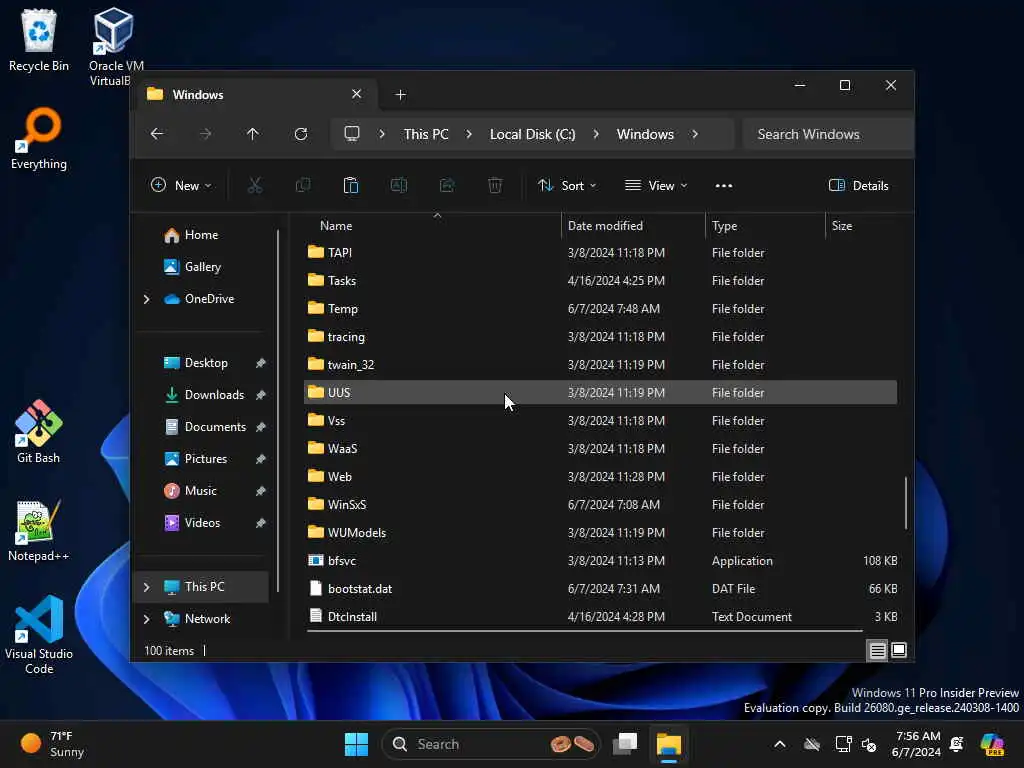The image size is (1024, 768).
Task: Select the Git Bash desktop shortcut
Action: [x=39, y=432]
